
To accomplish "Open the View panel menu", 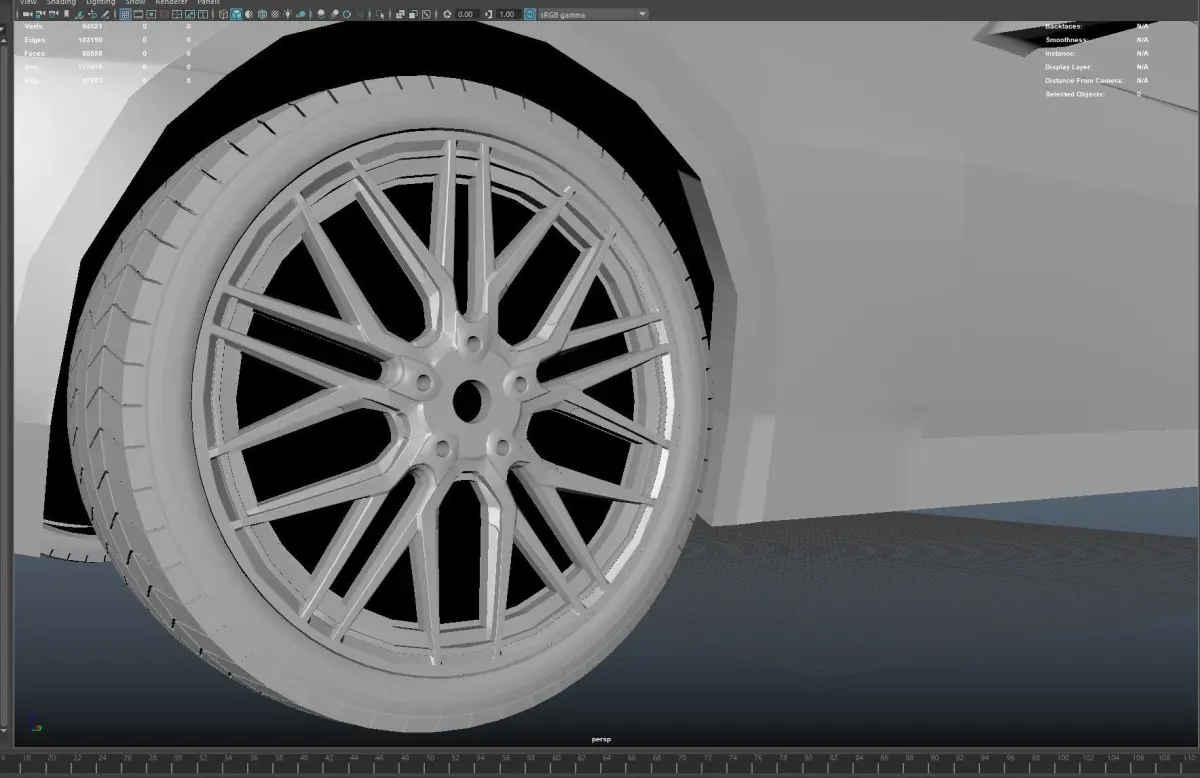I will pyautogui.click(x=28, y=3).
